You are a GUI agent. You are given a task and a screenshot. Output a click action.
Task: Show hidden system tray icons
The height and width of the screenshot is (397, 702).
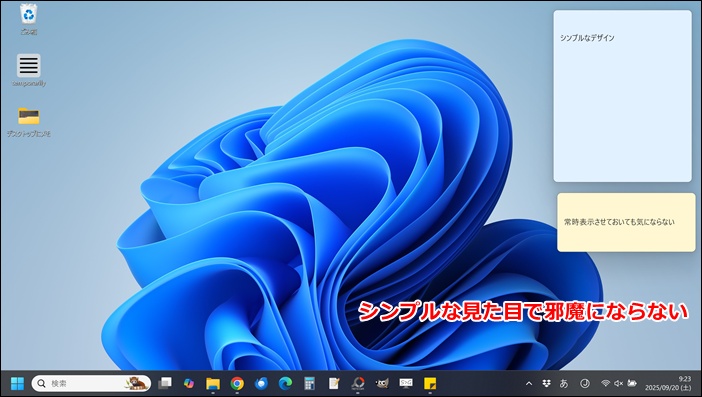point(529,384)
